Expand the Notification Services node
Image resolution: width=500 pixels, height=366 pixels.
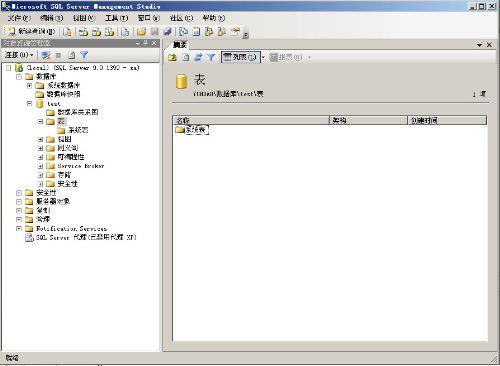tap(19, 228)
